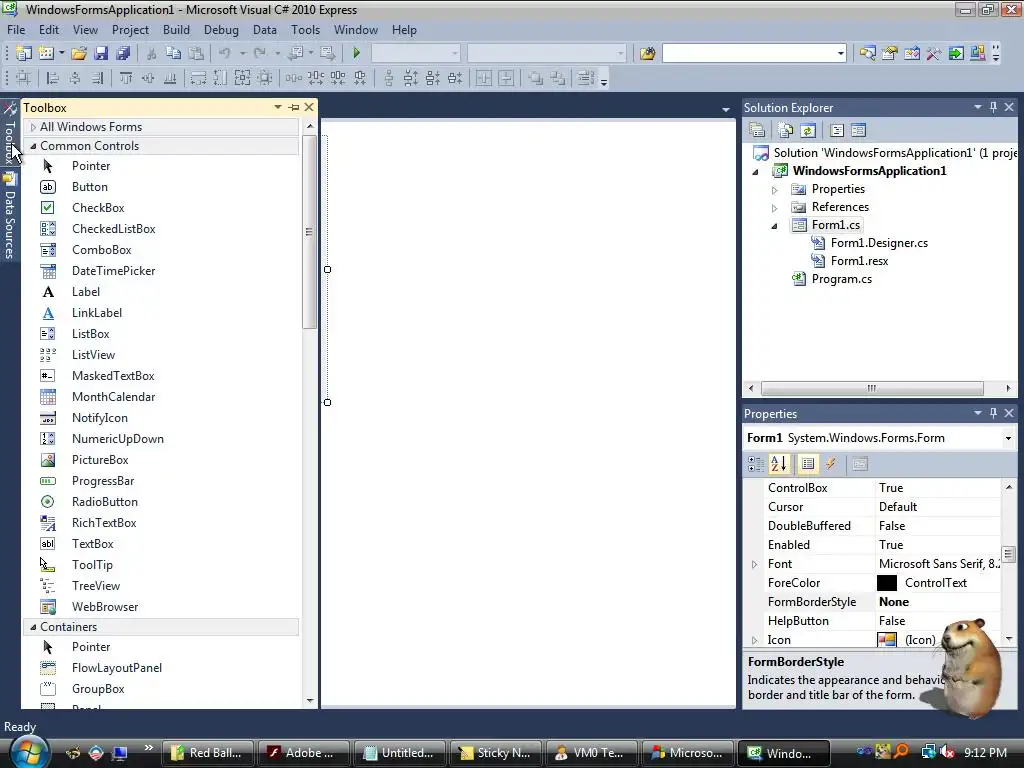Open the Properties Window toolbar icon

point(889,53)
